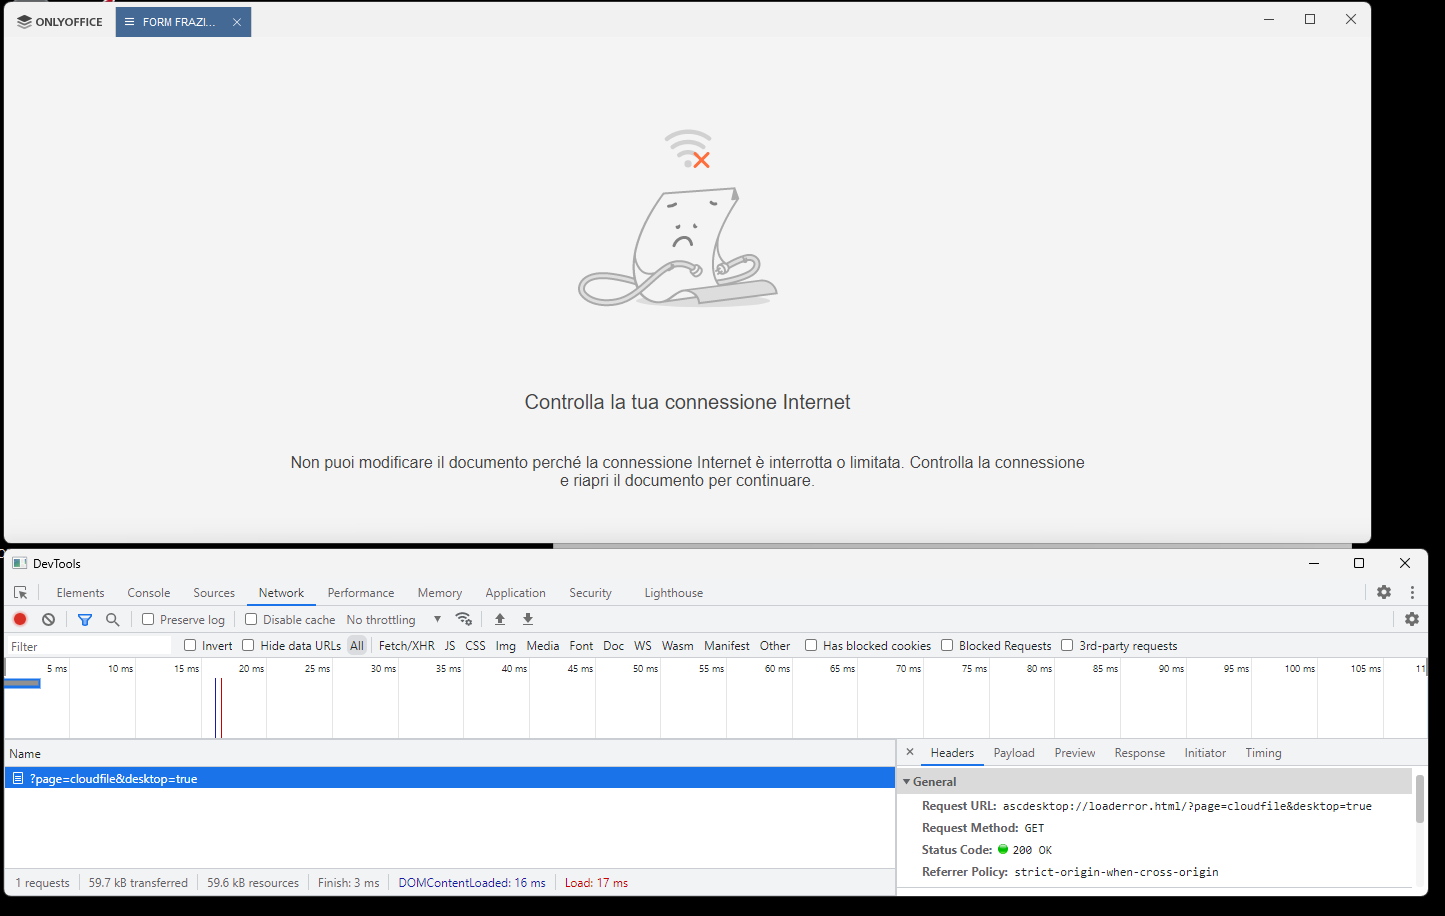Screen dimensions: 1445x916
Task: Select the inspect element picker icon
Action: click(x=20, y=593)
